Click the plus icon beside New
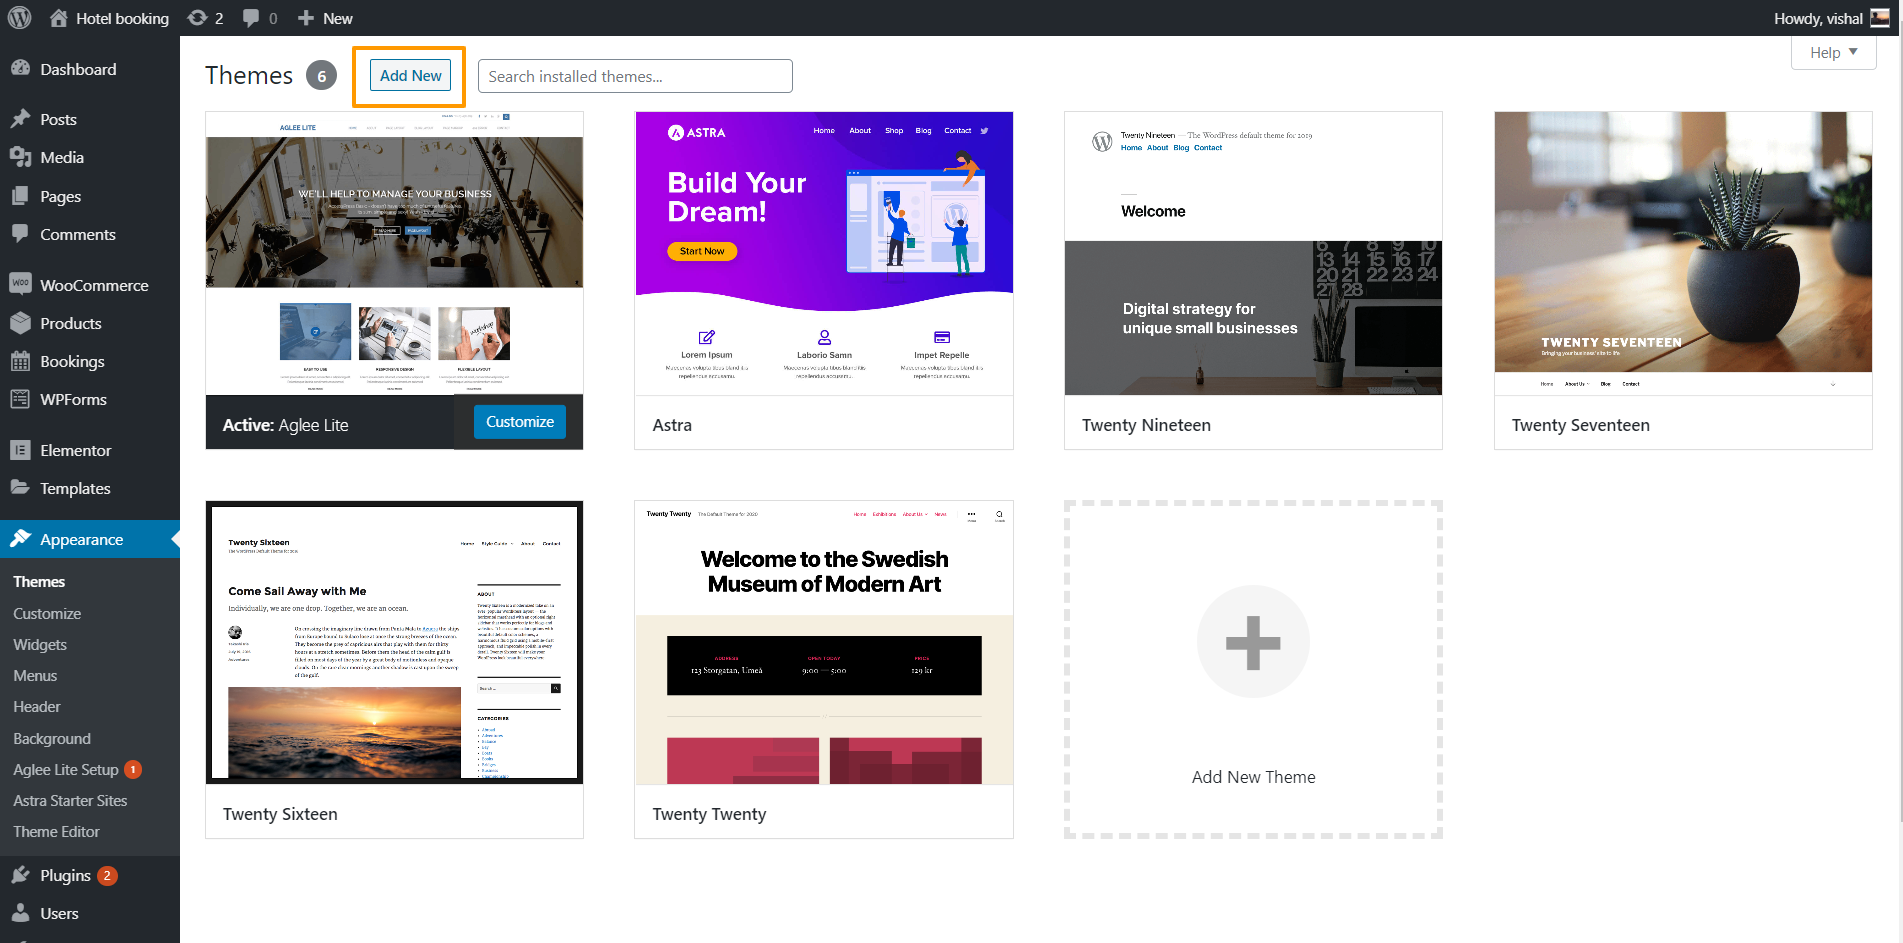The width and height of the screenshot is (1903, 943). pos(306,18)
